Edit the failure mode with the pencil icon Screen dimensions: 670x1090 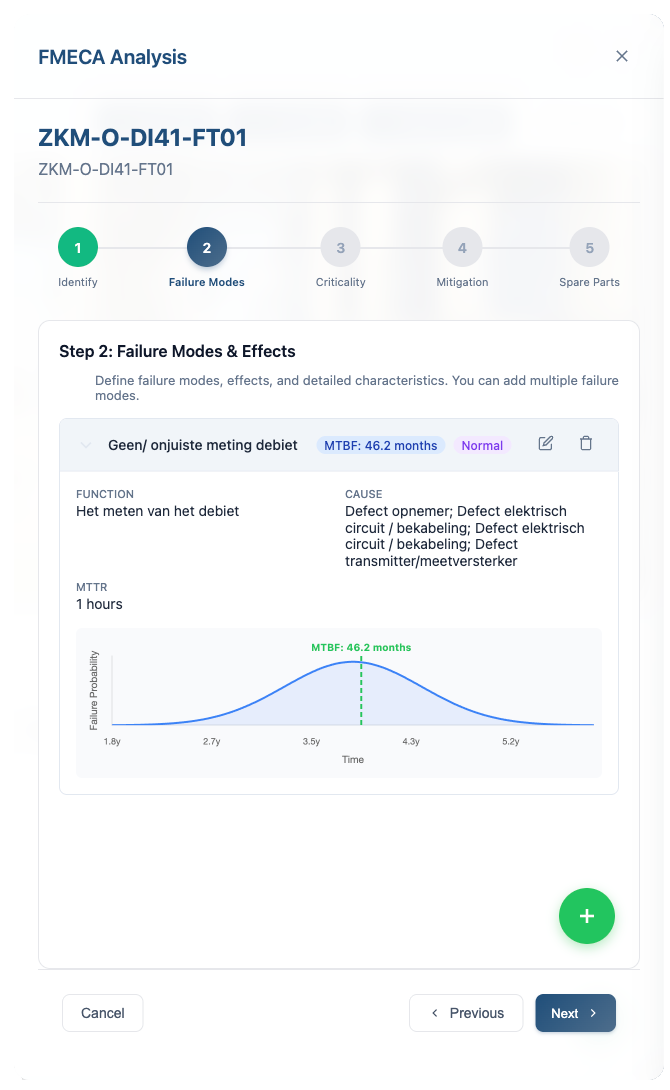click(545, 443)
